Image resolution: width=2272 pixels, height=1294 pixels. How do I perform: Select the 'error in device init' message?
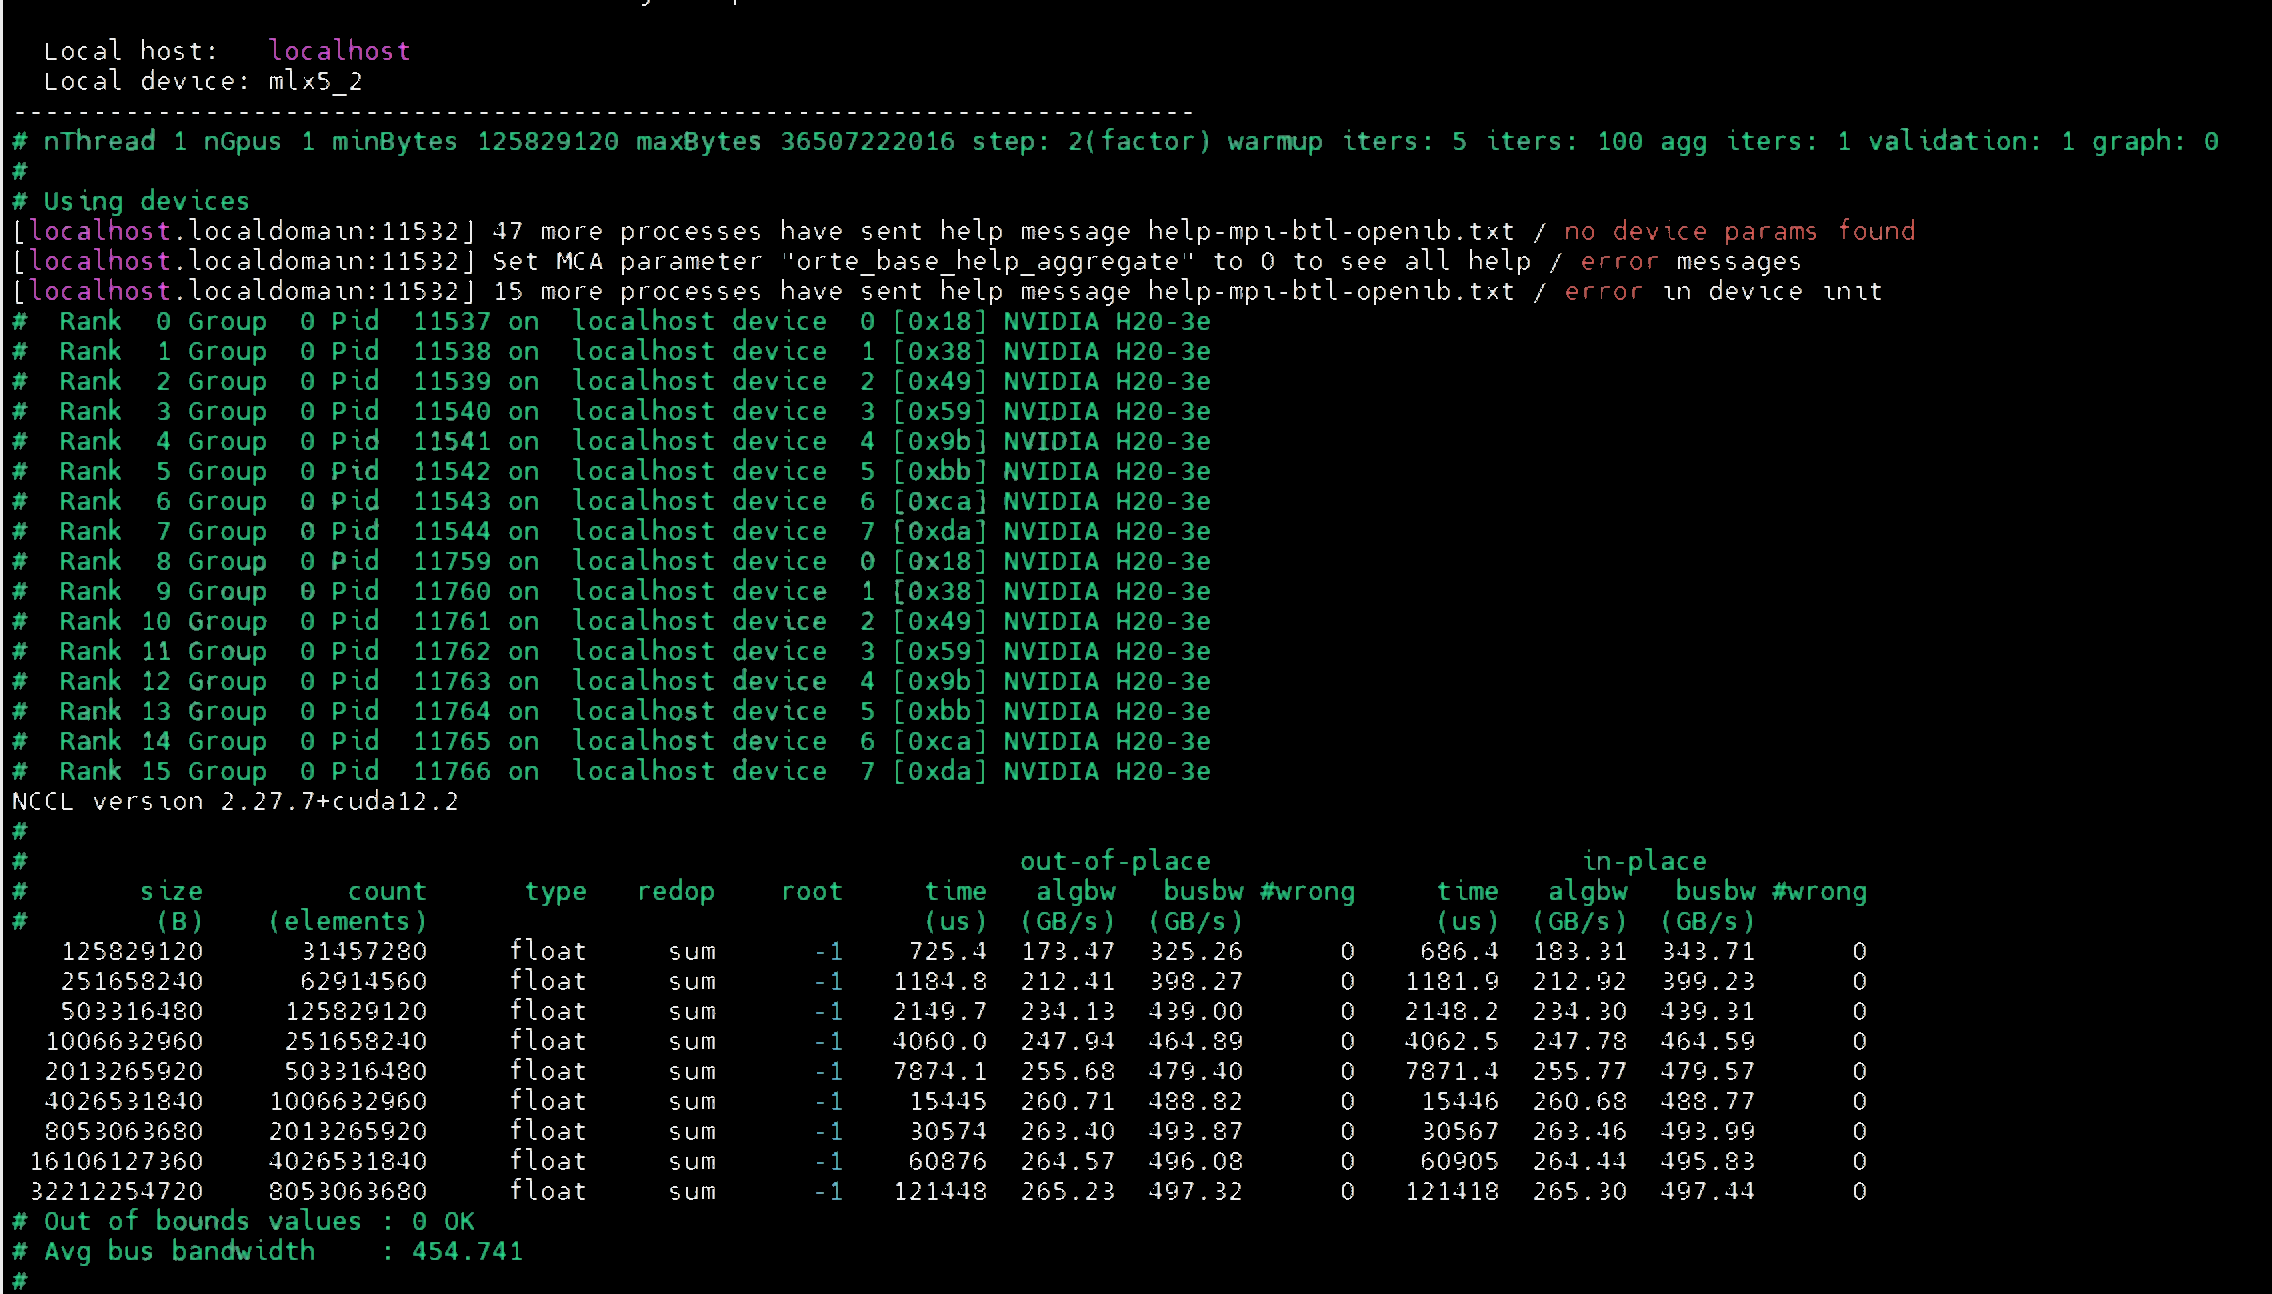(1723, 291)
